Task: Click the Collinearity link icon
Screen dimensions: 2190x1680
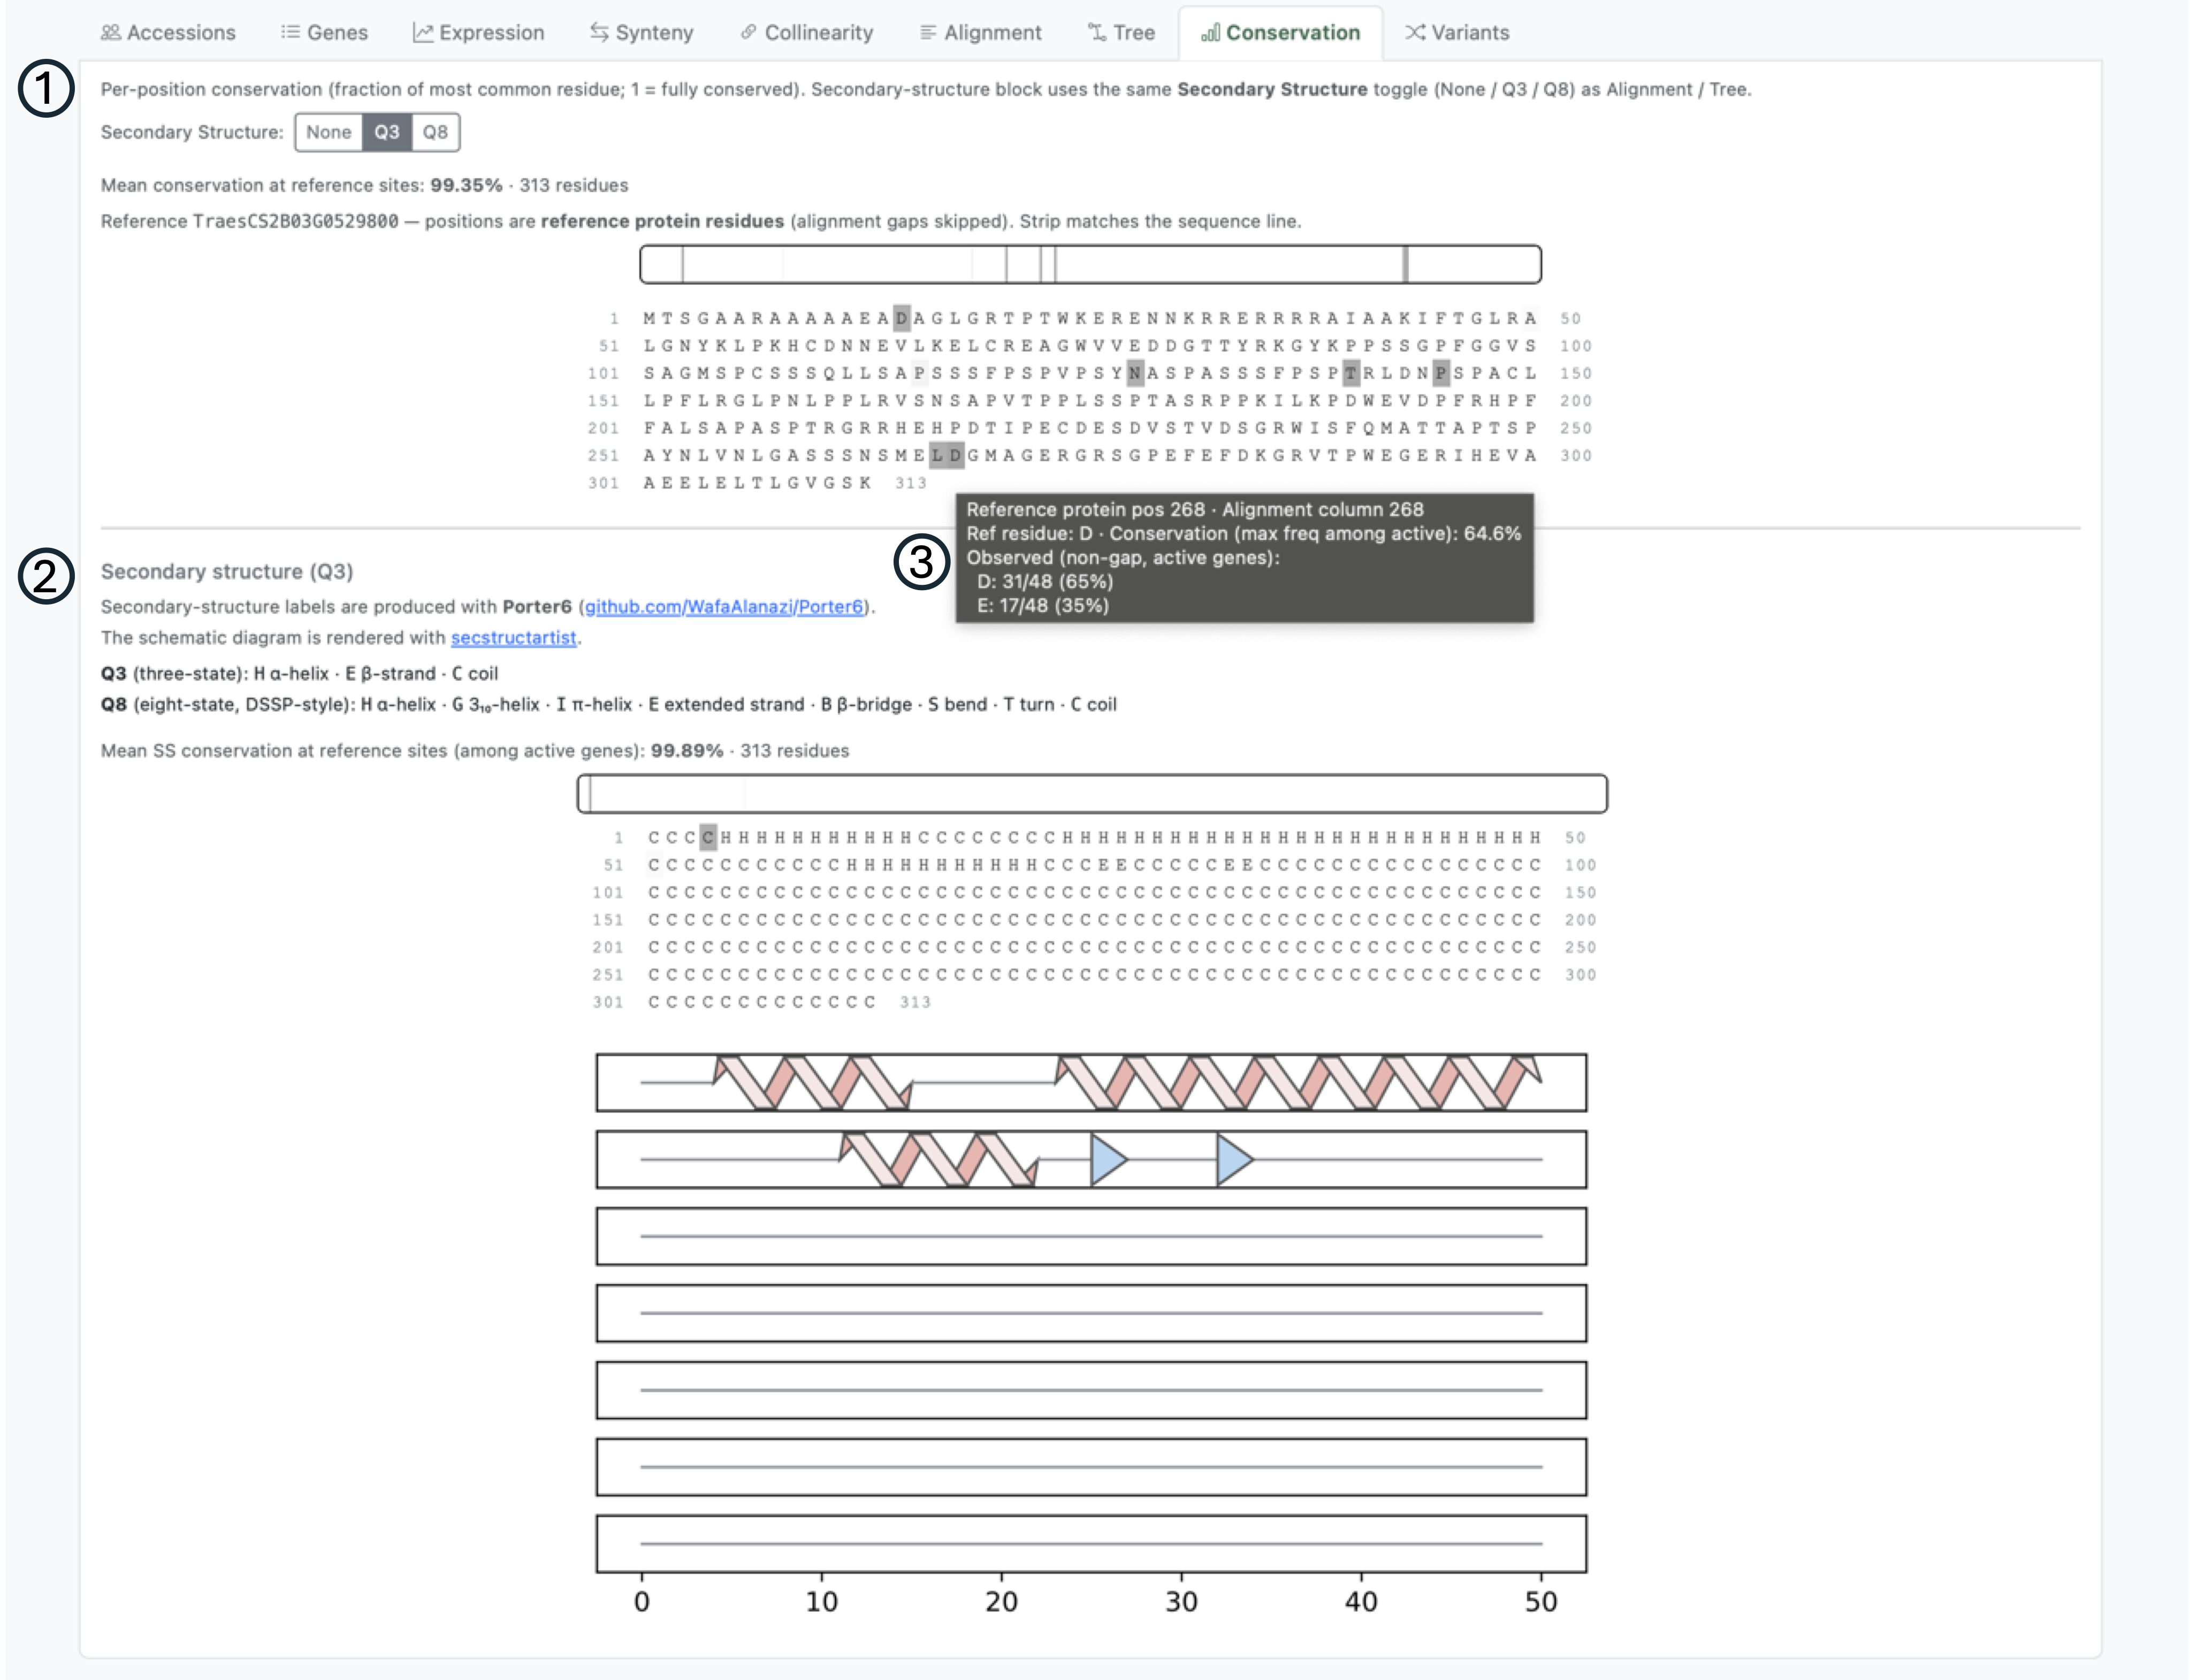Action: tap(748, 33)
